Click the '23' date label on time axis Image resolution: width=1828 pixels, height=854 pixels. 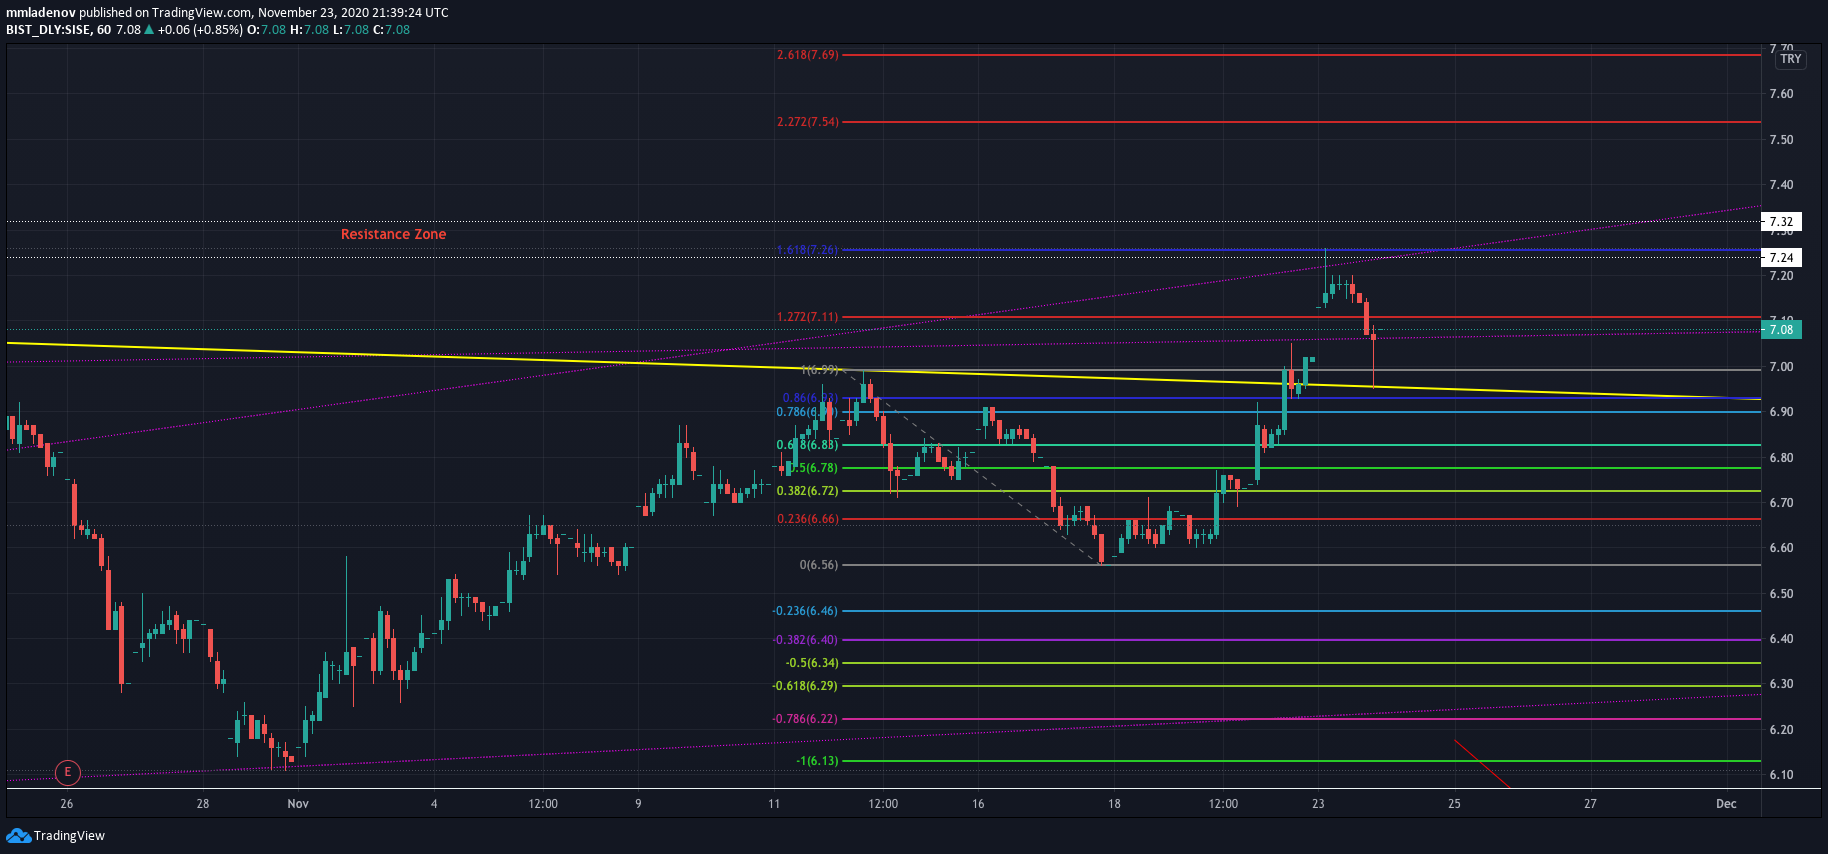[x=1318, y=804]
